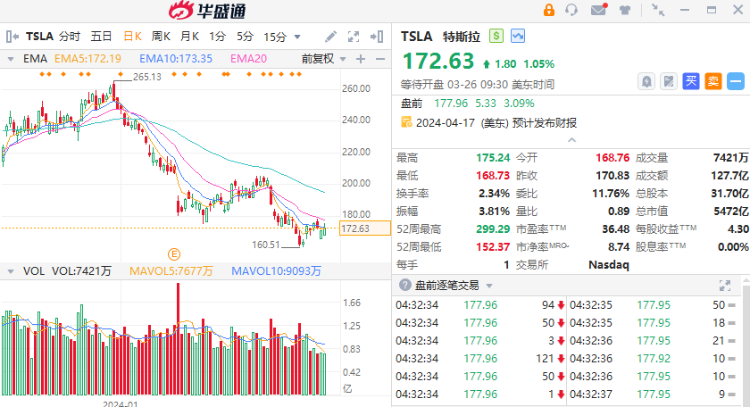Viewport: 750px width, 407px height.
Task: Remove indicator with minus icon
Action: click(x=380, y=59)
